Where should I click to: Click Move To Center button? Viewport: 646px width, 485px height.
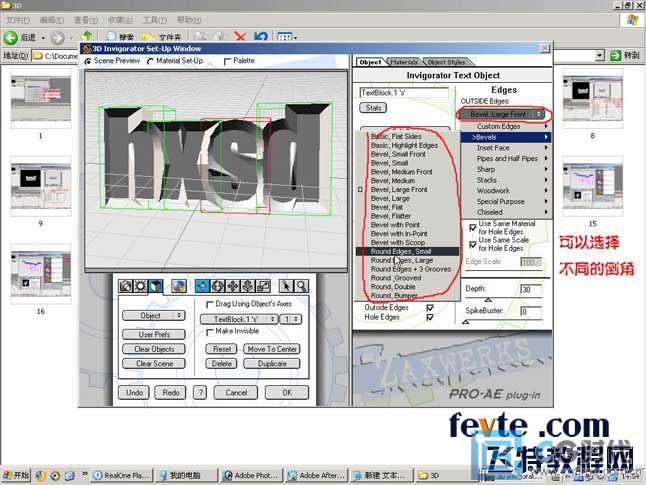pos(272,349)
